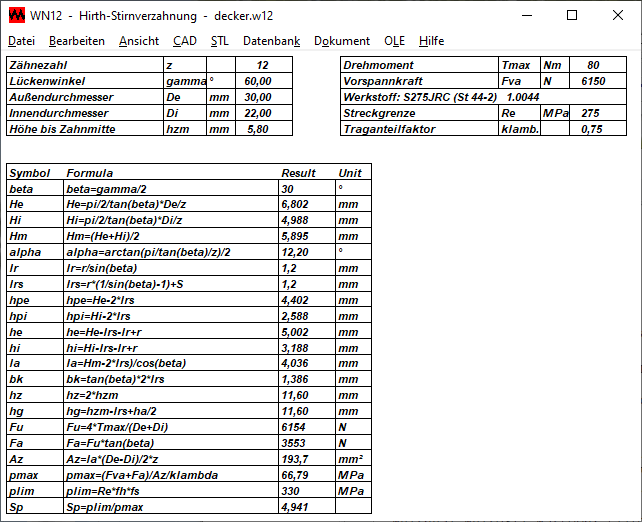Screen dimensions: 642x522
Task: Open the Ansicht menu
Action: click(139, 41)
